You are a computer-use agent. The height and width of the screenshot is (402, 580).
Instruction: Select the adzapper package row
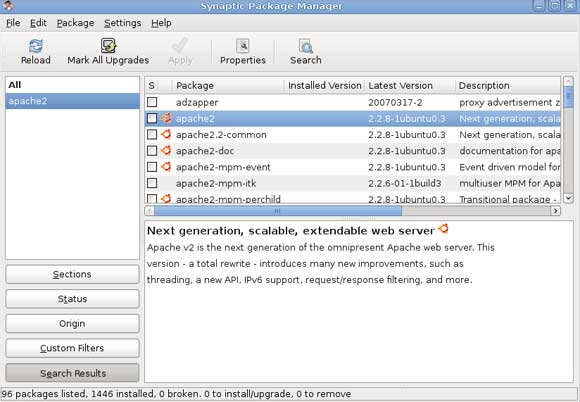(x=353, y=102)
